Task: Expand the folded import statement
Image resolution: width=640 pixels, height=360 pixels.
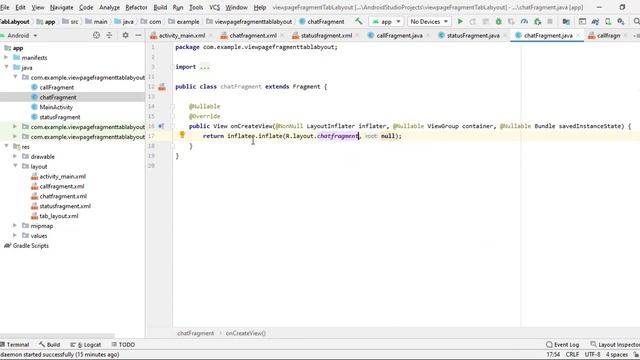Action: pos(204,67)
